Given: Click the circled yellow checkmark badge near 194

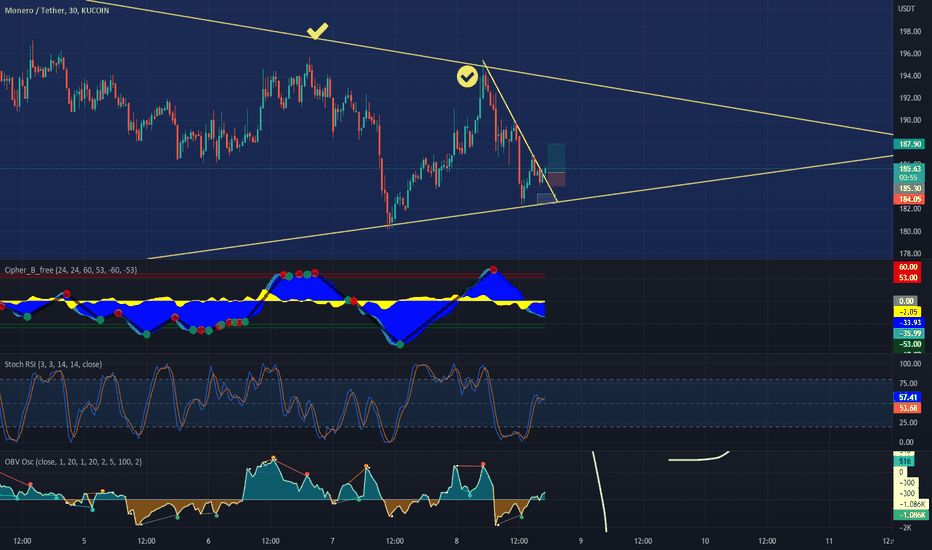Looking at the screenshot, I should (467, 76).
